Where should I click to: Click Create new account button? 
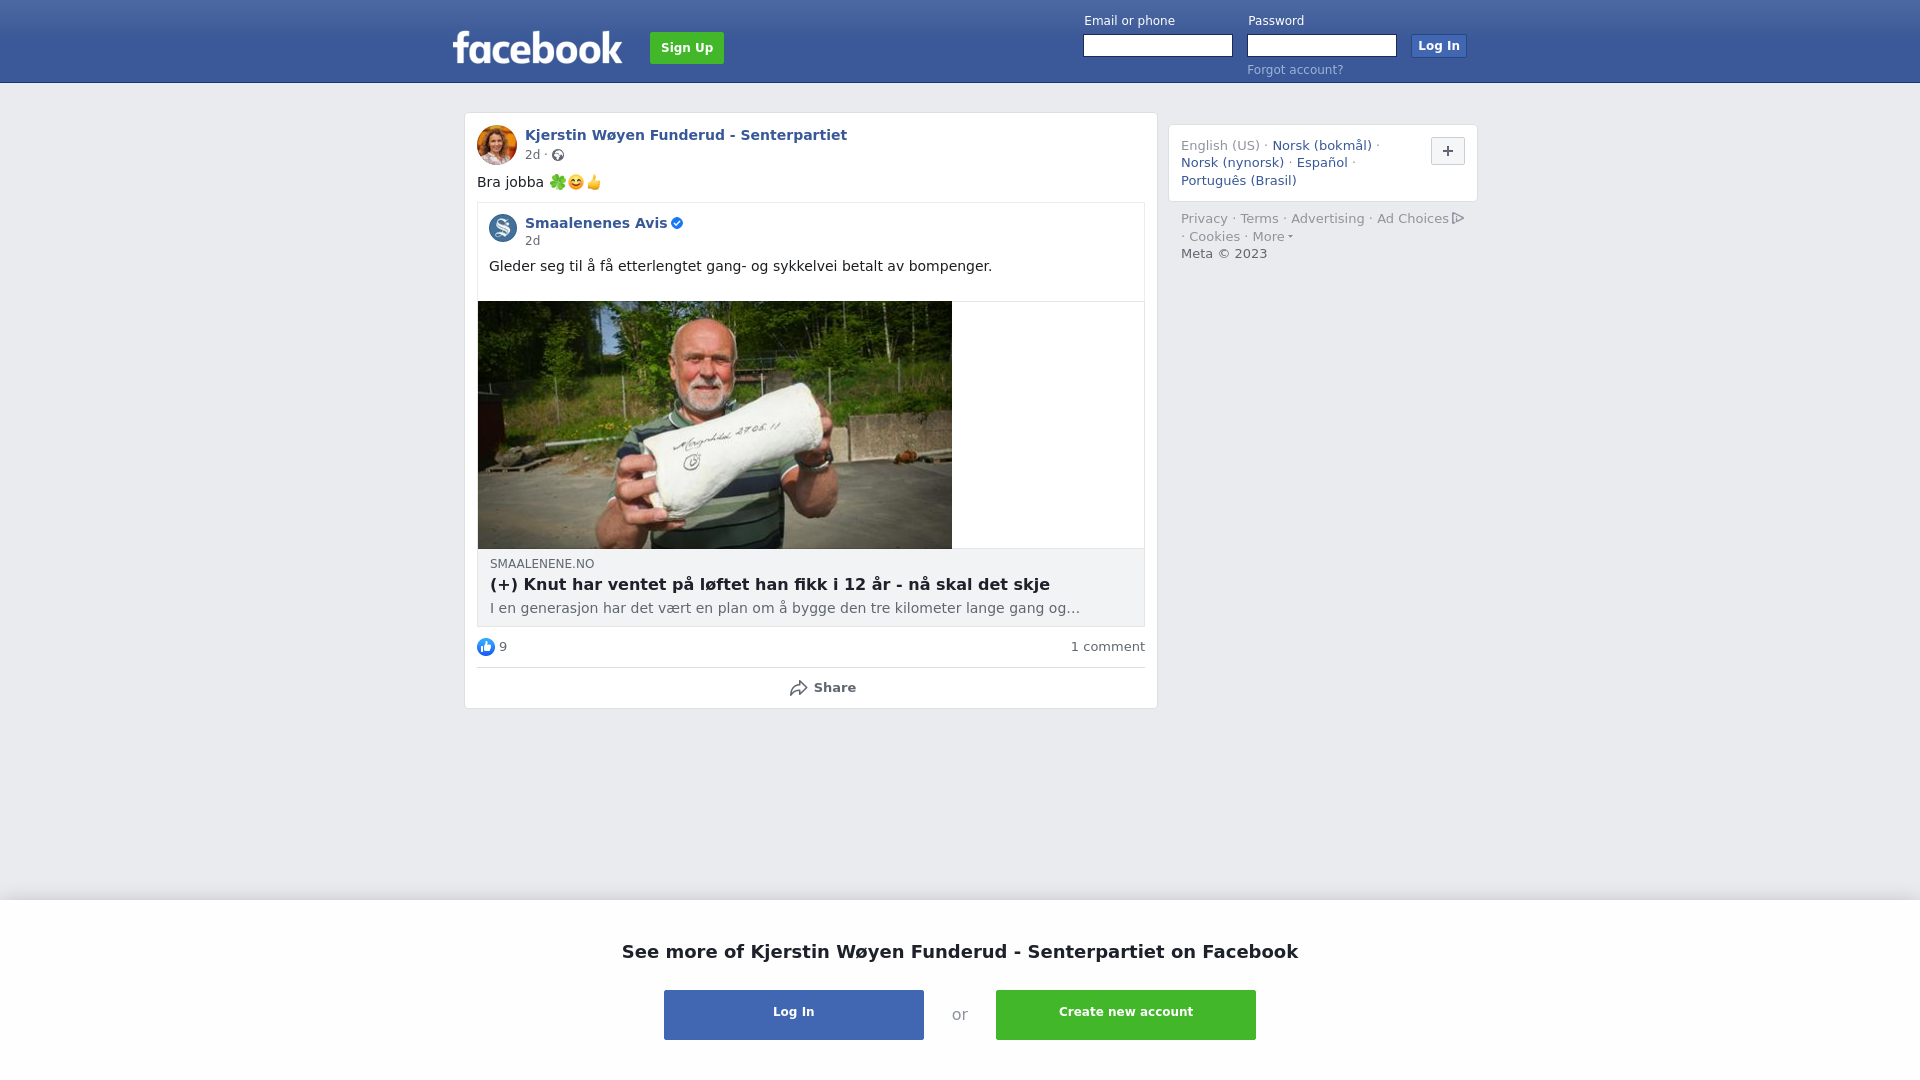(1126, 1015)
